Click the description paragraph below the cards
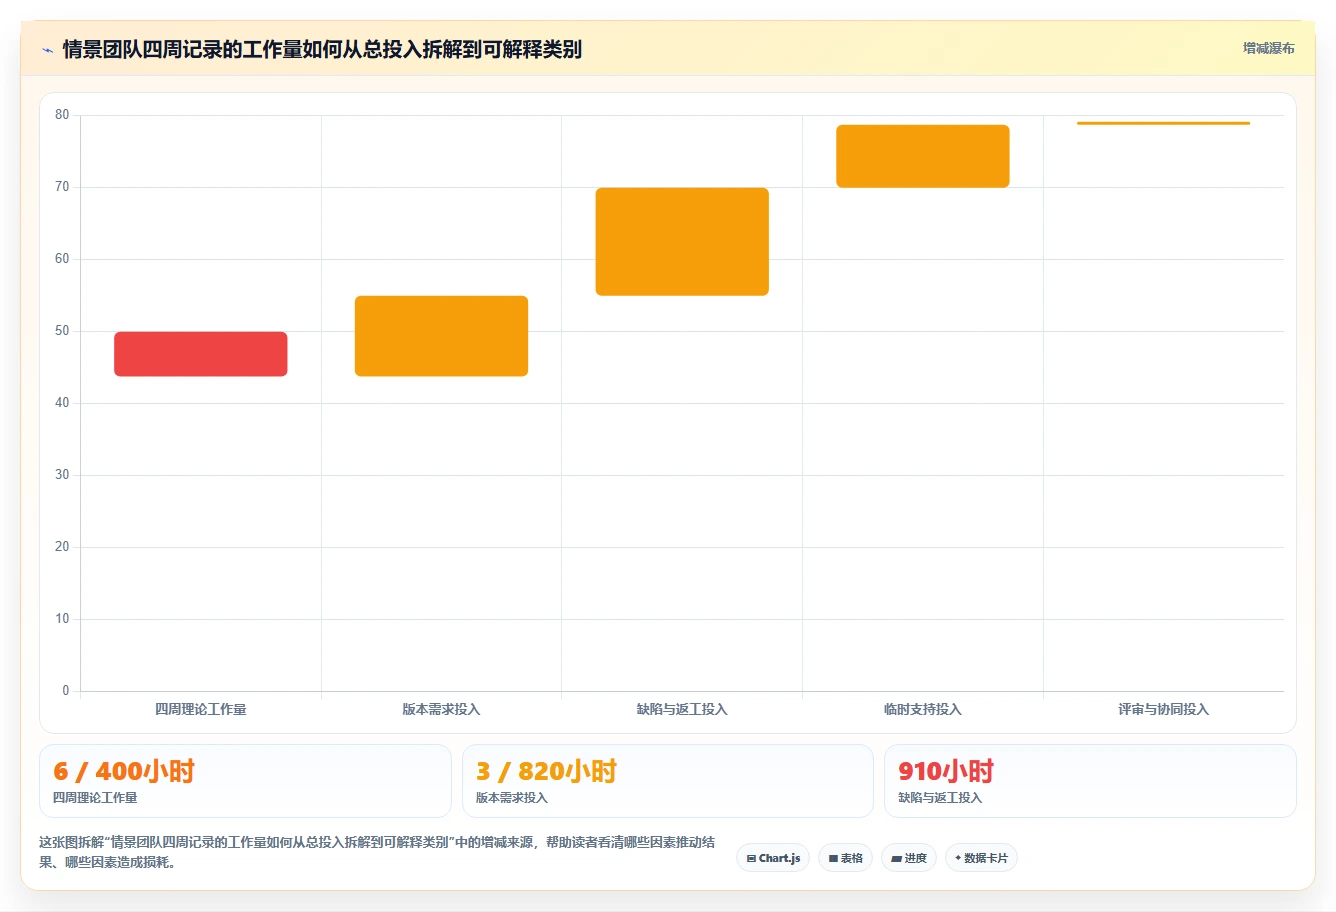Viewport: 1336px width, 912px height. pos(377,852)
